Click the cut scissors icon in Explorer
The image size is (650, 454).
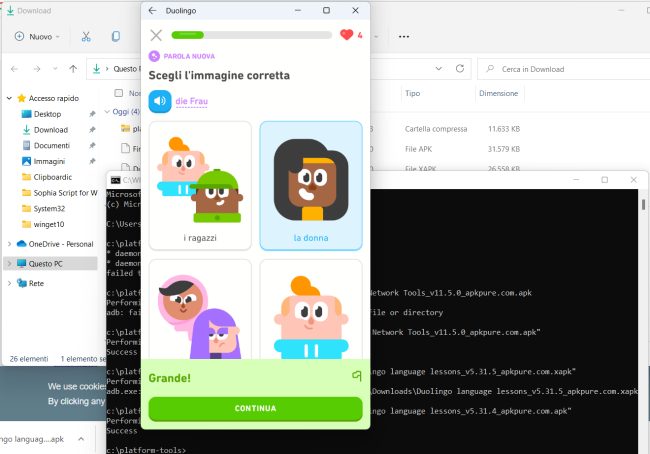(86, 36)
